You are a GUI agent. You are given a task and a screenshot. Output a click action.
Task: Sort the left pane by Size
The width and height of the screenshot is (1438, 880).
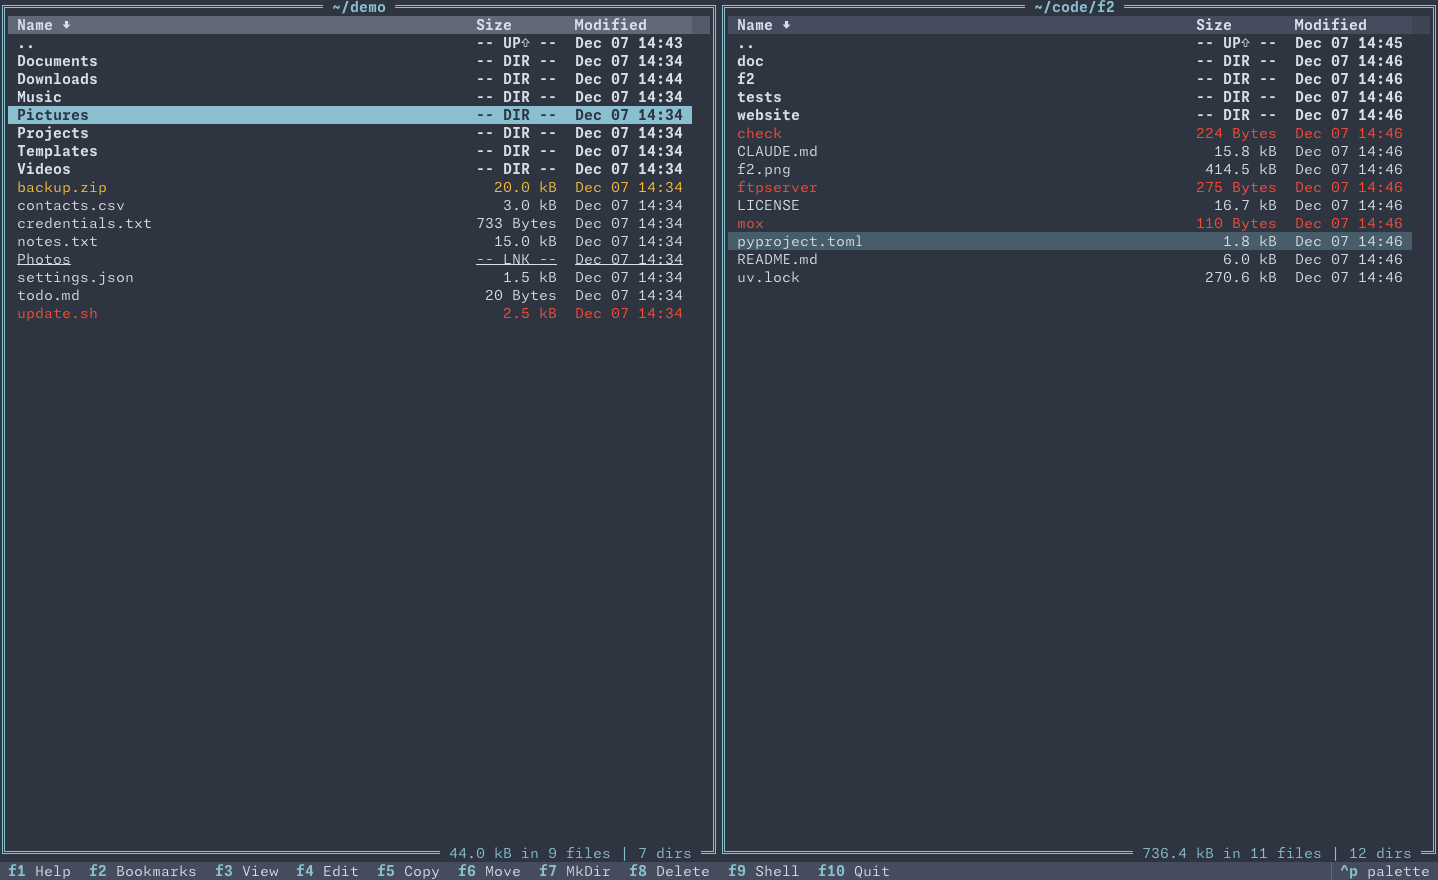(494, 24)
